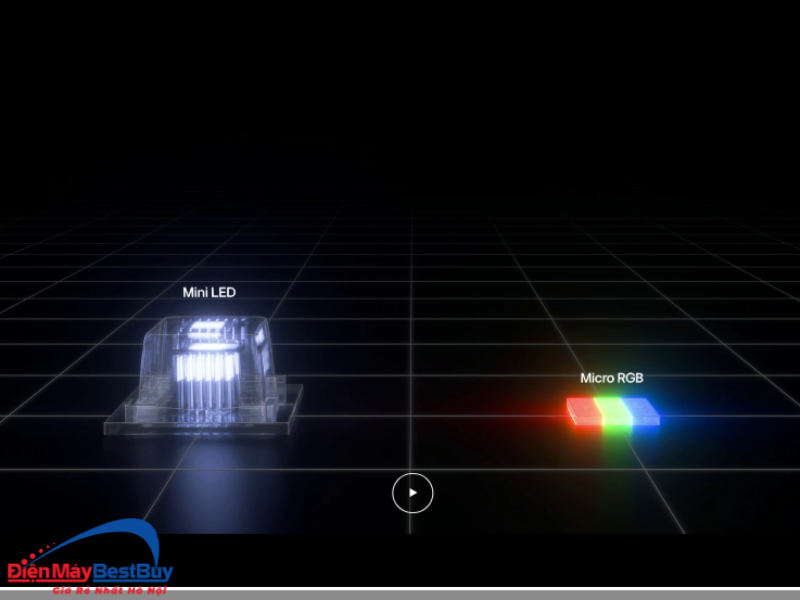Image resolution: width=800 pixels, height=600 pixels.
Task: Select the red segment of Micro RGB
Action: coord(581,410)
